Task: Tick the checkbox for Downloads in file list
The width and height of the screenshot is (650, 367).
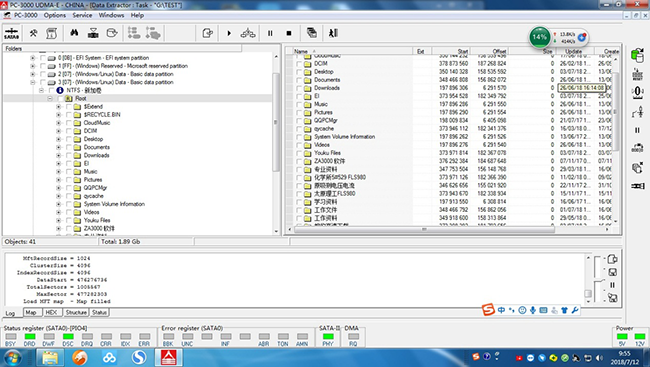Action: pyautogui.click(x=299, y=88)
